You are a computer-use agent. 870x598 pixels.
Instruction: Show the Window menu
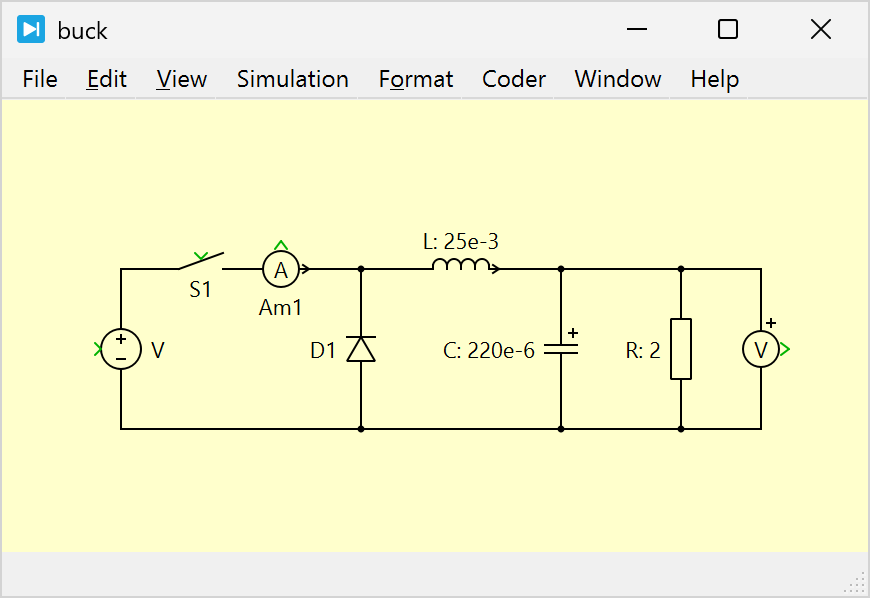tap(618, 79)
